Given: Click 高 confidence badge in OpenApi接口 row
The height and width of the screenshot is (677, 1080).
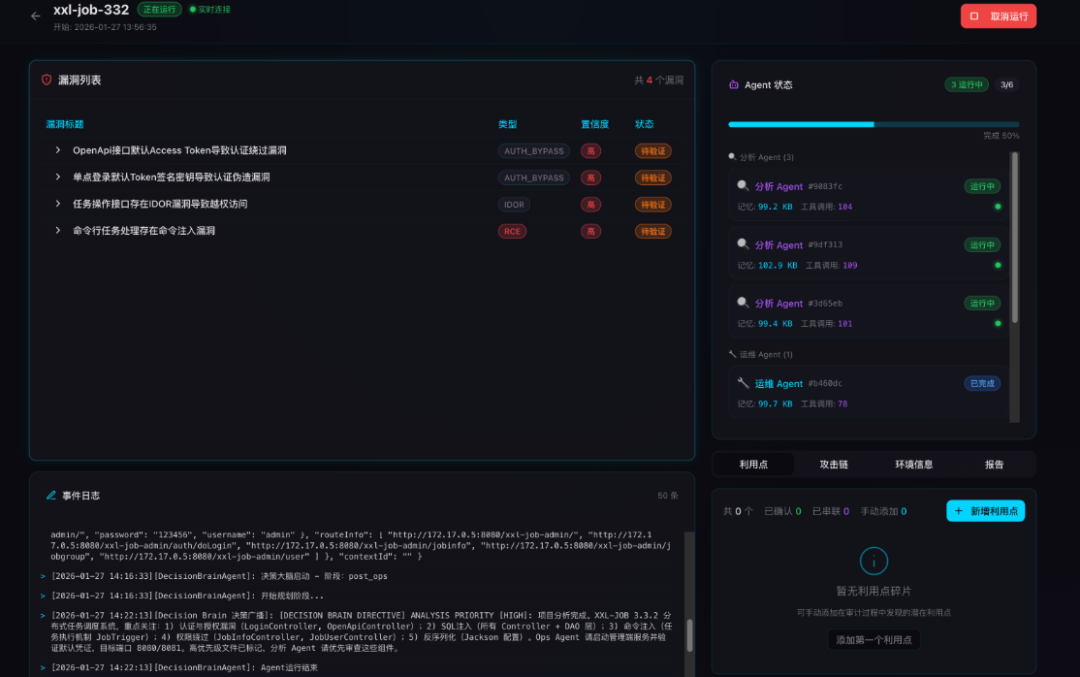Looking at the screenshot, I should point(590,151).
